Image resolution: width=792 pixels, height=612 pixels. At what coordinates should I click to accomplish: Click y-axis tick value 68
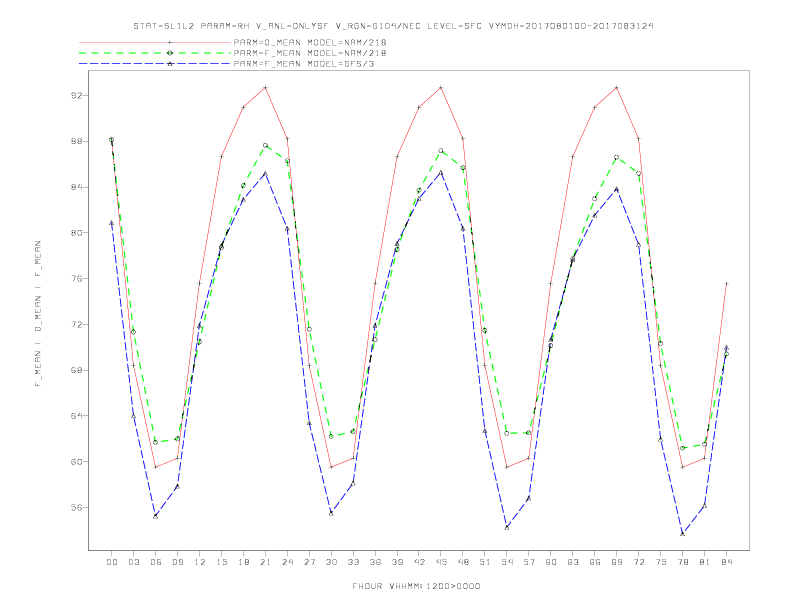tap(77, 370)
